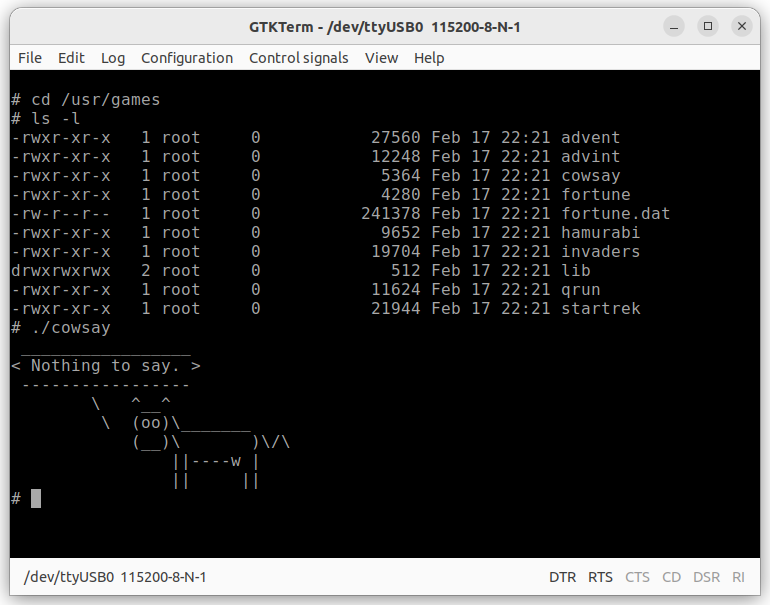Expand the Configuration menu
Viewport: 770px width, 605px height.
pyautogui.click(x=187, y=58)
